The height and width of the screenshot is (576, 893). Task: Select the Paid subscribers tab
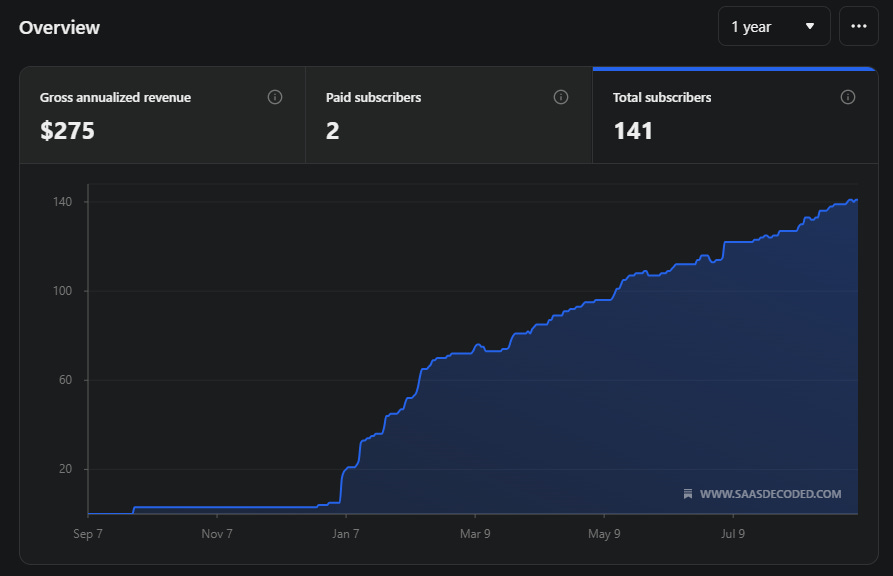pyautogui.click(x=449, y=115)
